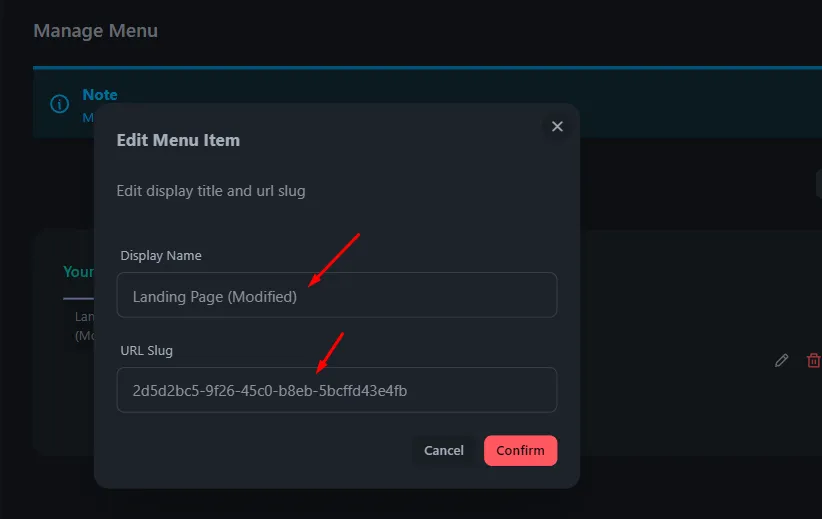The width and height of the screenshot is (822, 519).
Task: Click the partially visible button at right edge
Action: (x=819, y=184)
